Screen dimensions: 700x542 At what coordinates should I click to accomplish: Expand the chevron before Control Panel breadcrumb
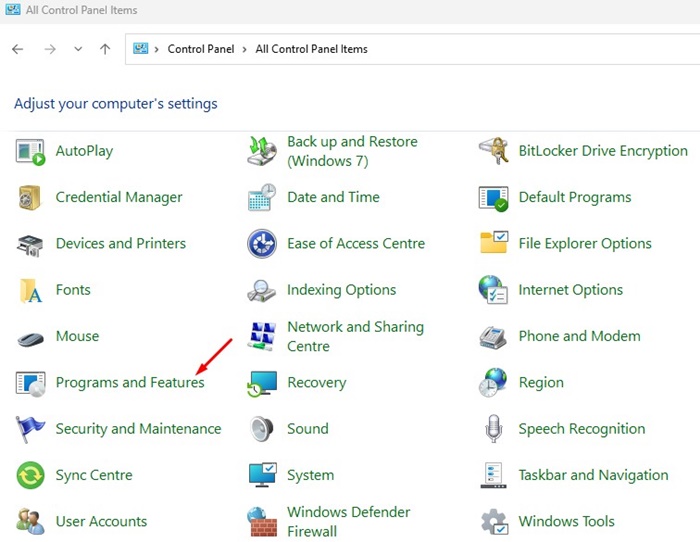coord(157,49)
